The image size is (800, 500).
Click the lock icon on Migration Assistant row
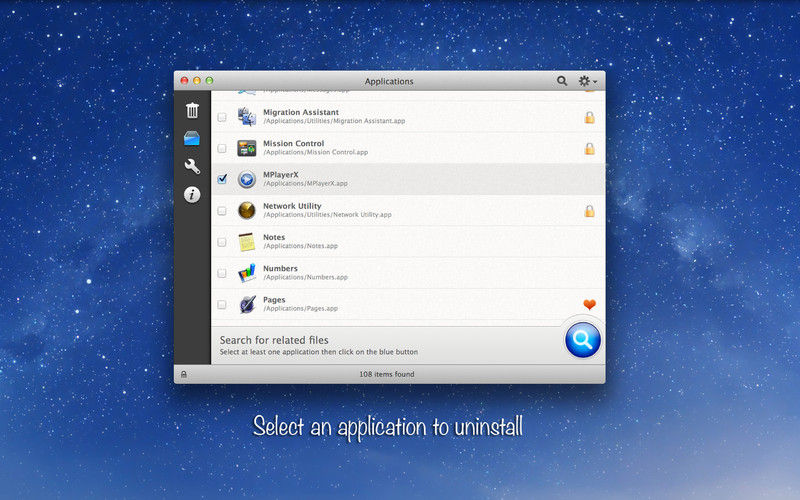click(589, 117)
